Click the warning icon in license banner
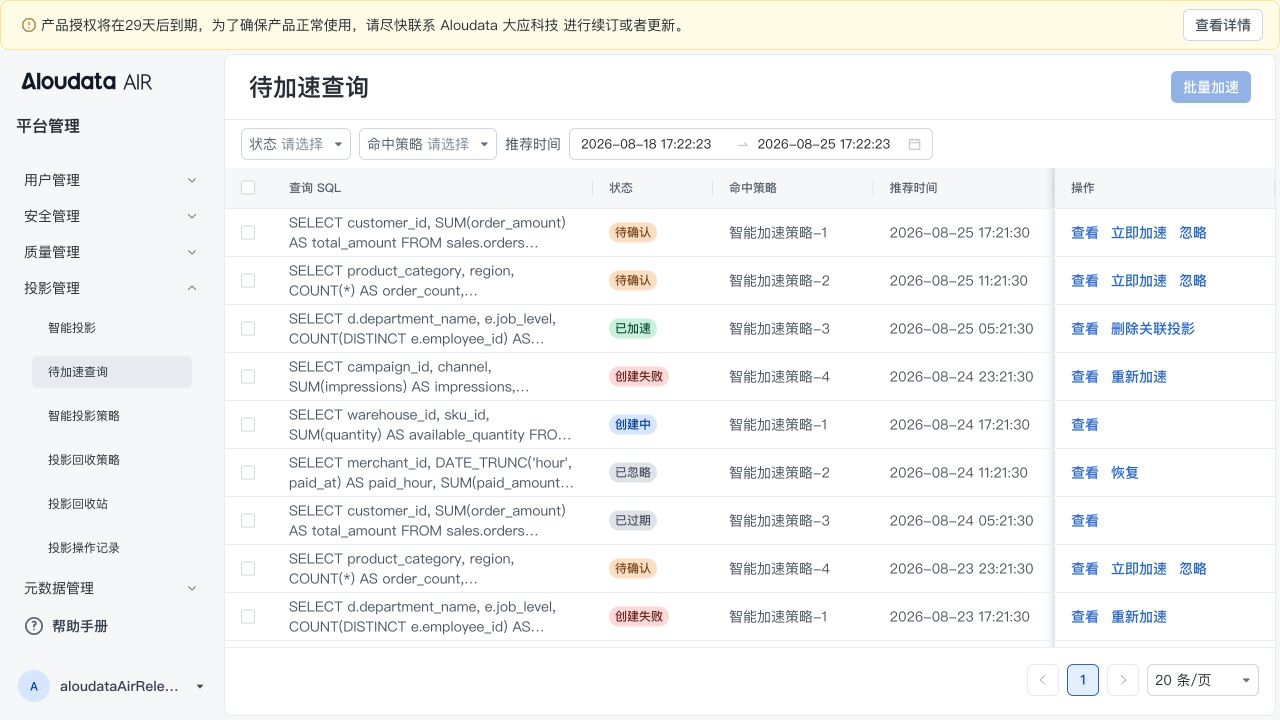1280x720 pixels. [28, 25]
